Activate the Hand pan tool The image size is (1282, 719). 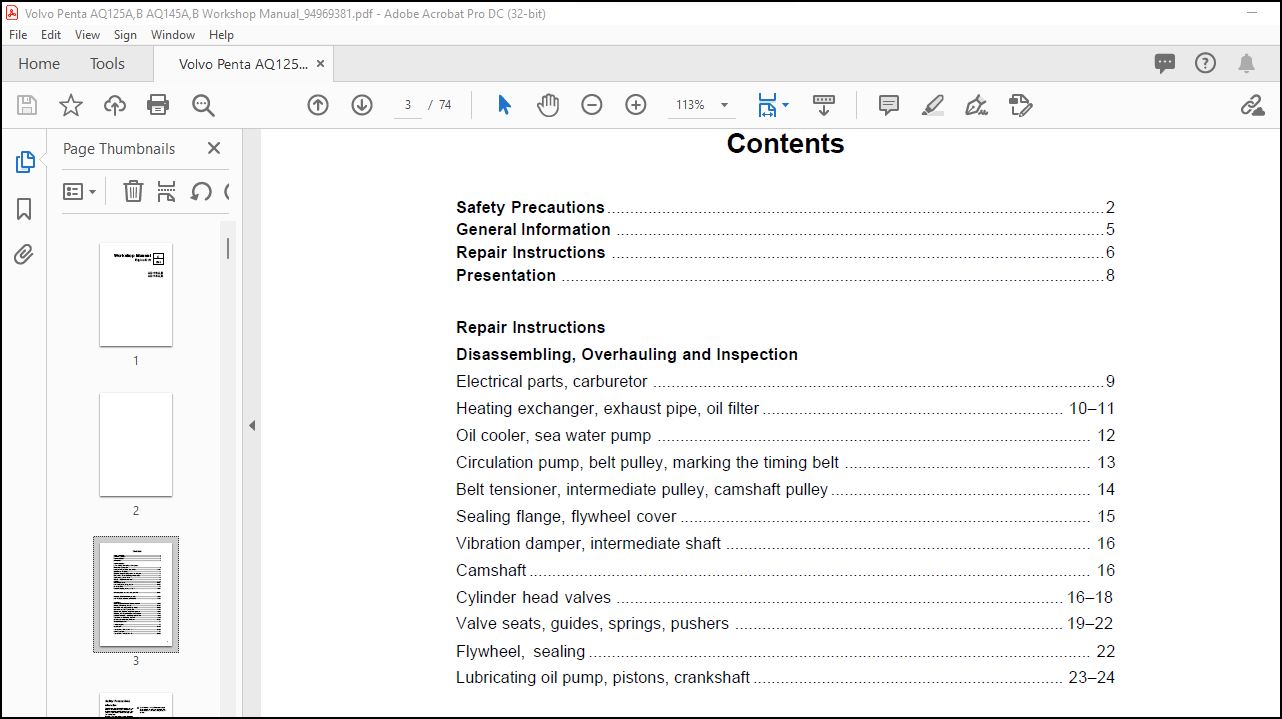coord(548,105)
